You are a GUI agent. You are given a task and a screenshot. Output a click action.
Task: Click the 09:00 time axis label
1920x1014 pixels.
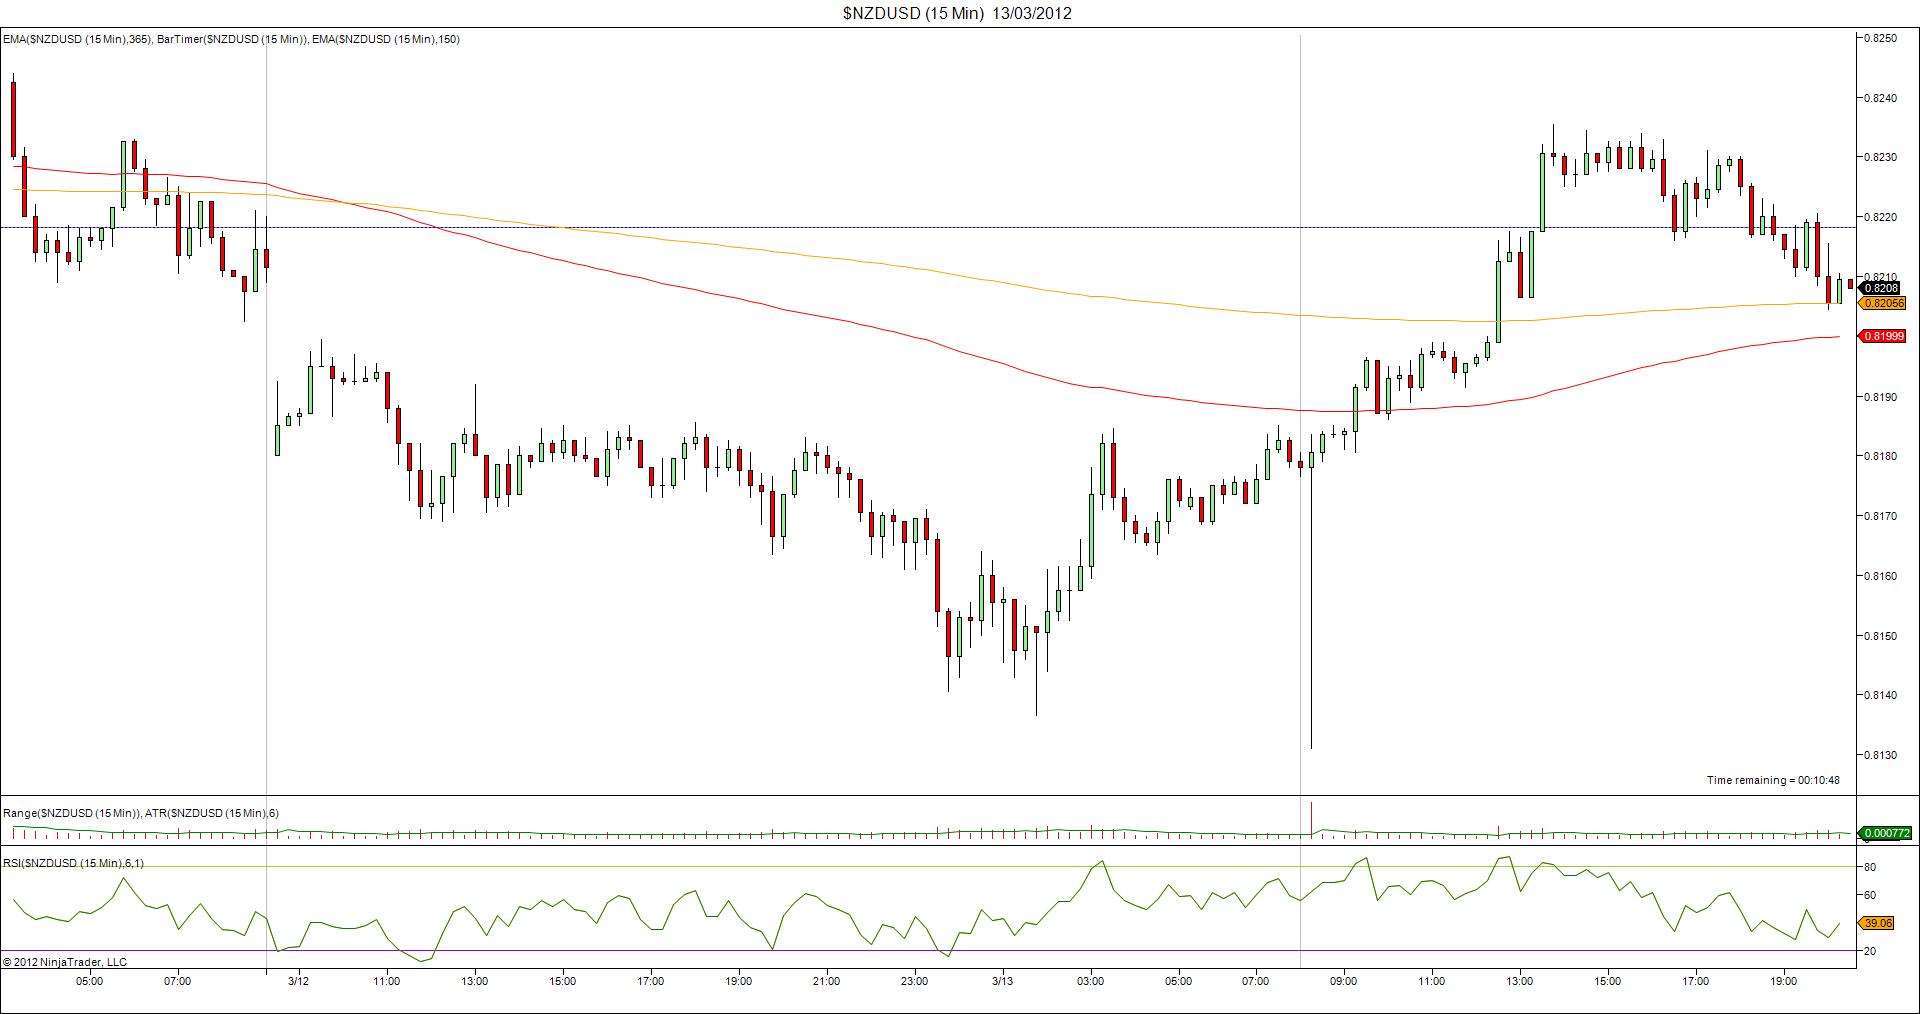point(1343,981)
